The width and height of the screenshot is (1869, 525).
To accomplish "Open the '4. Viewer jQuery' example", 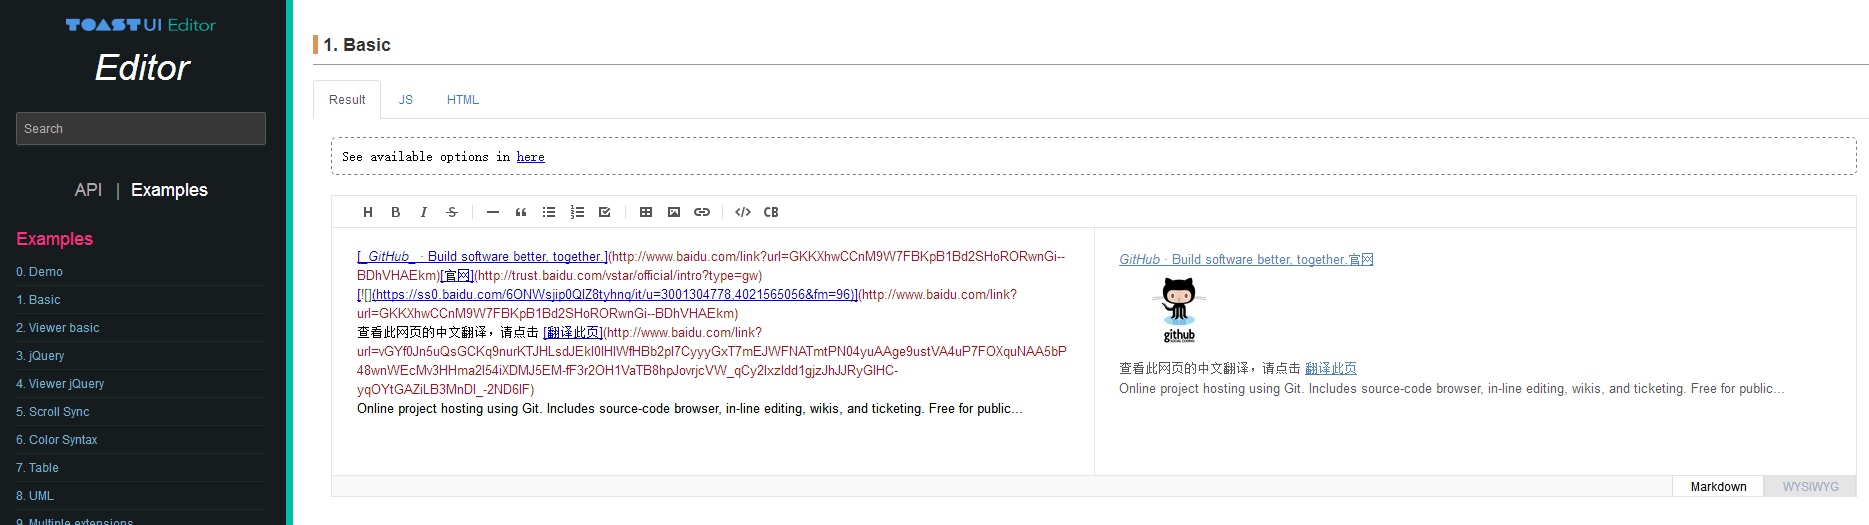I will [60, 384].
